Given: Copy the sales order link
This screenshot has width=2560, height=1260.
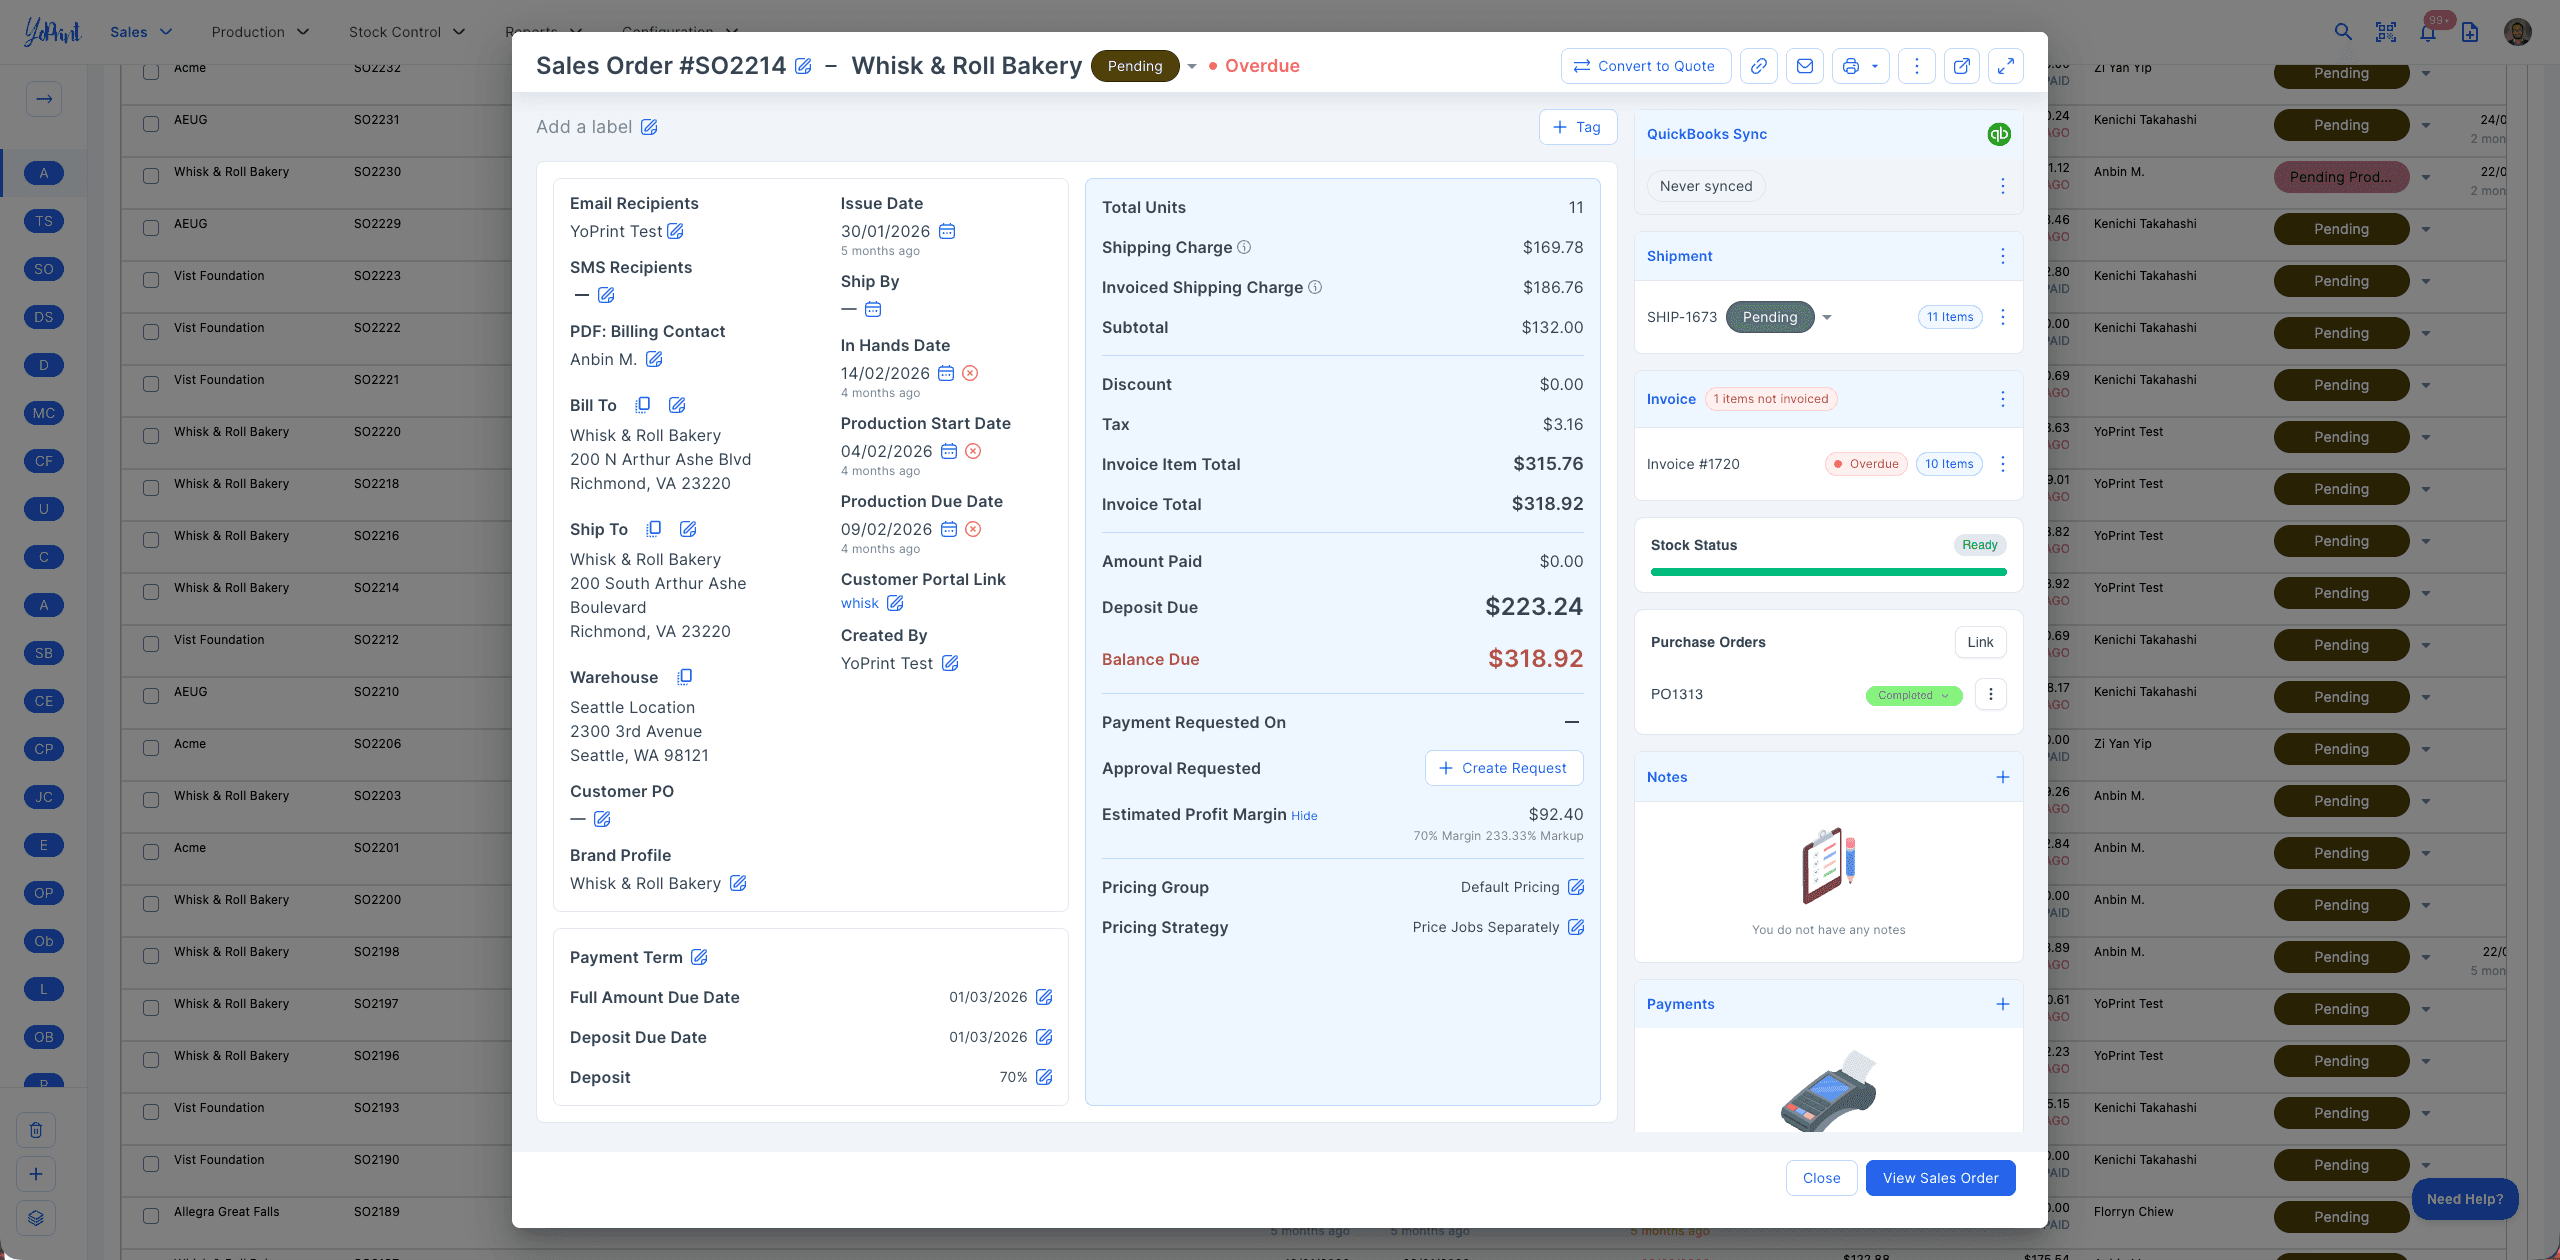Looking at the screenshot, I should [x=1758, y=66].
